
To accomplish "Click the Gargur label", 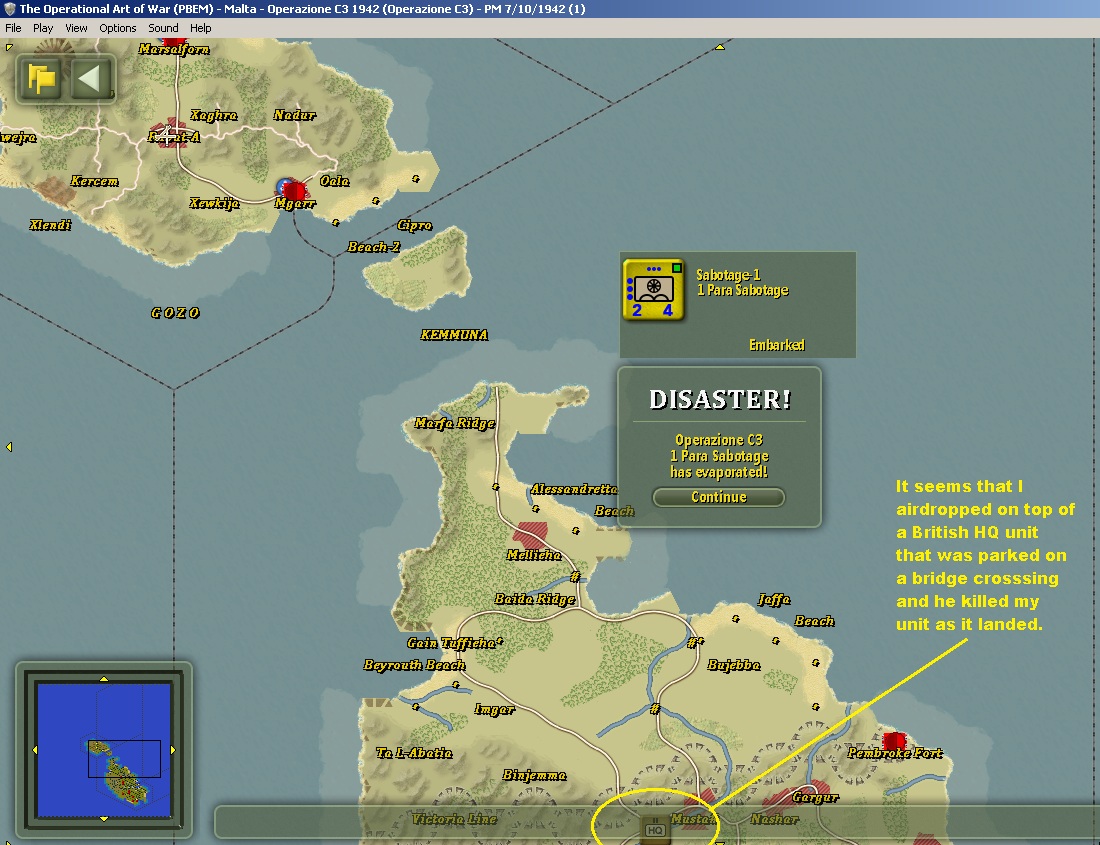I will (815, 797).
